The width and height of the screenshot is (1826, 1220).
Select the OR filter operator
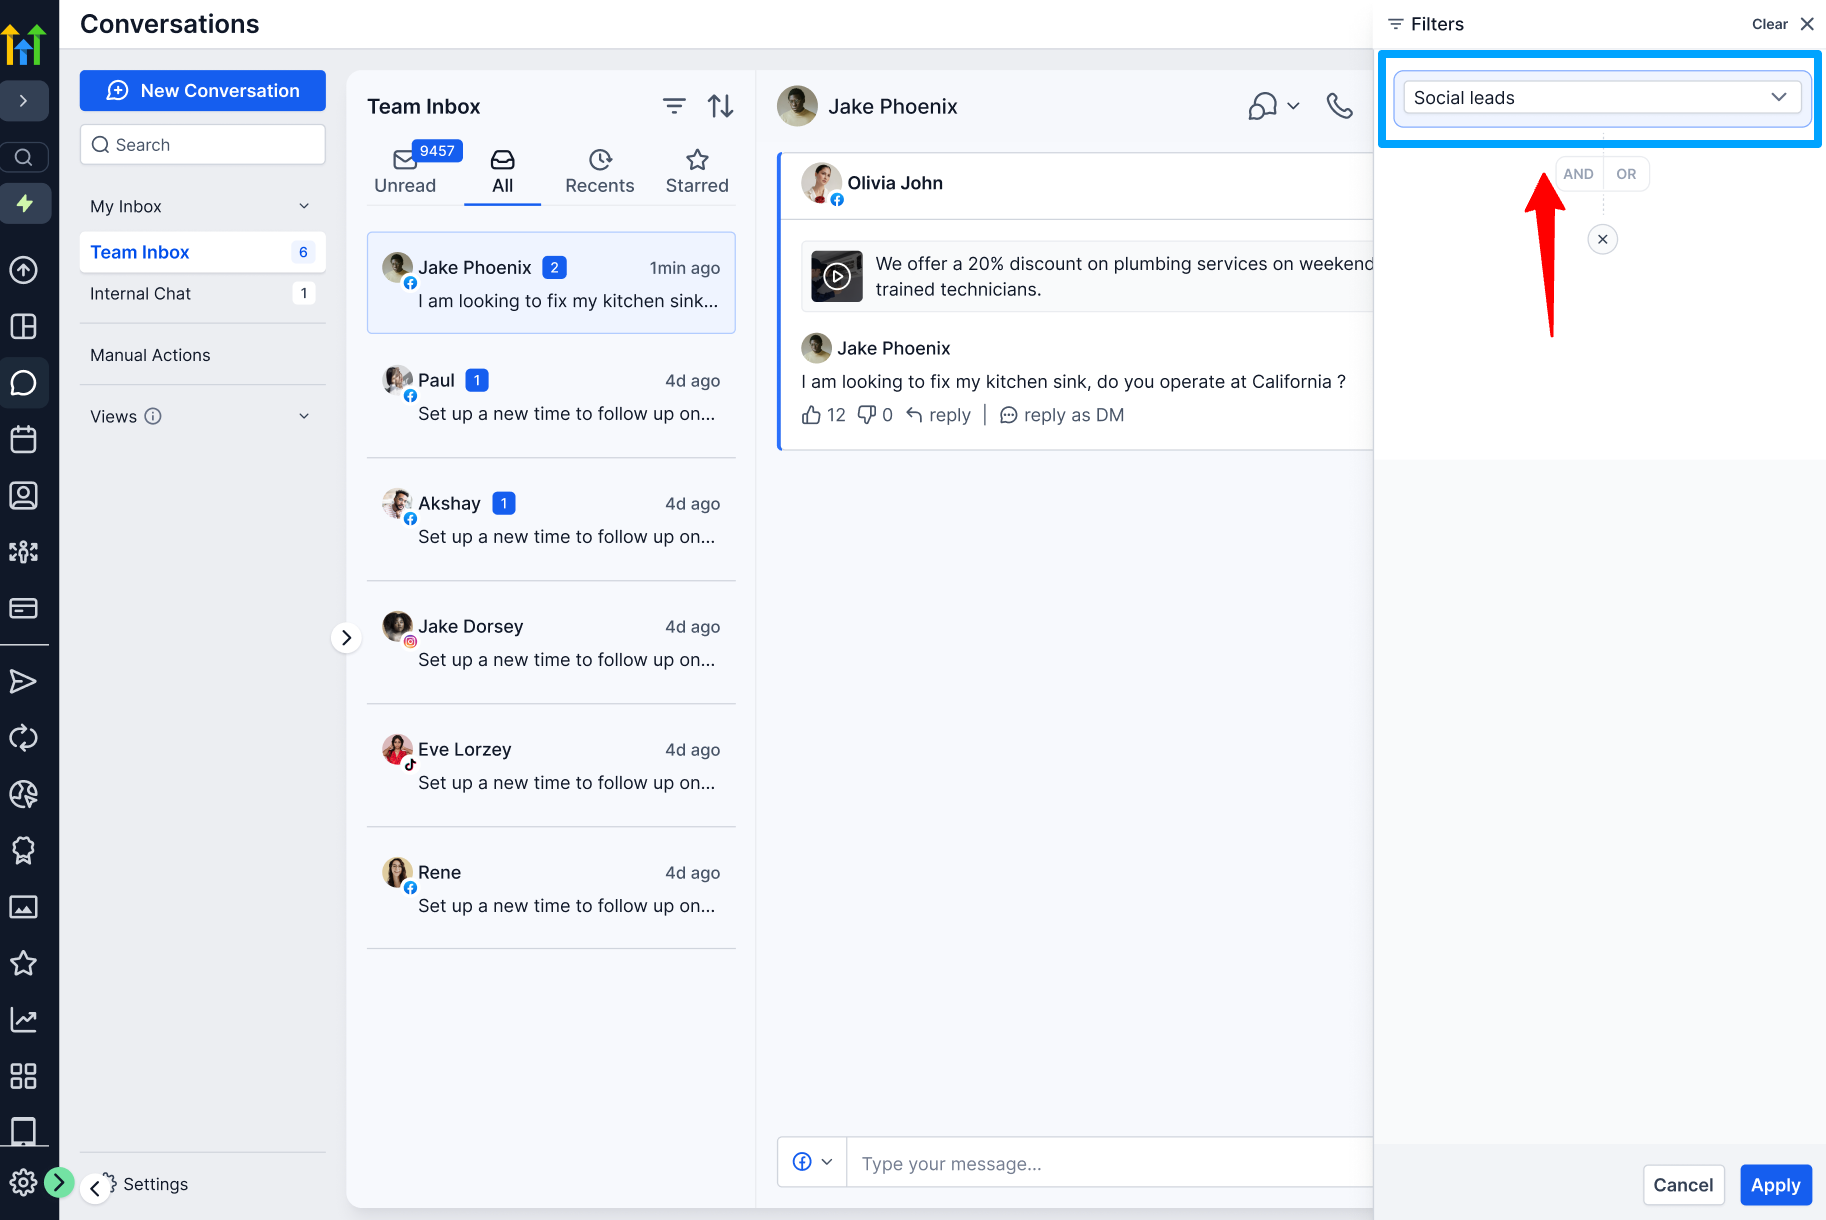click(1626, 174)
